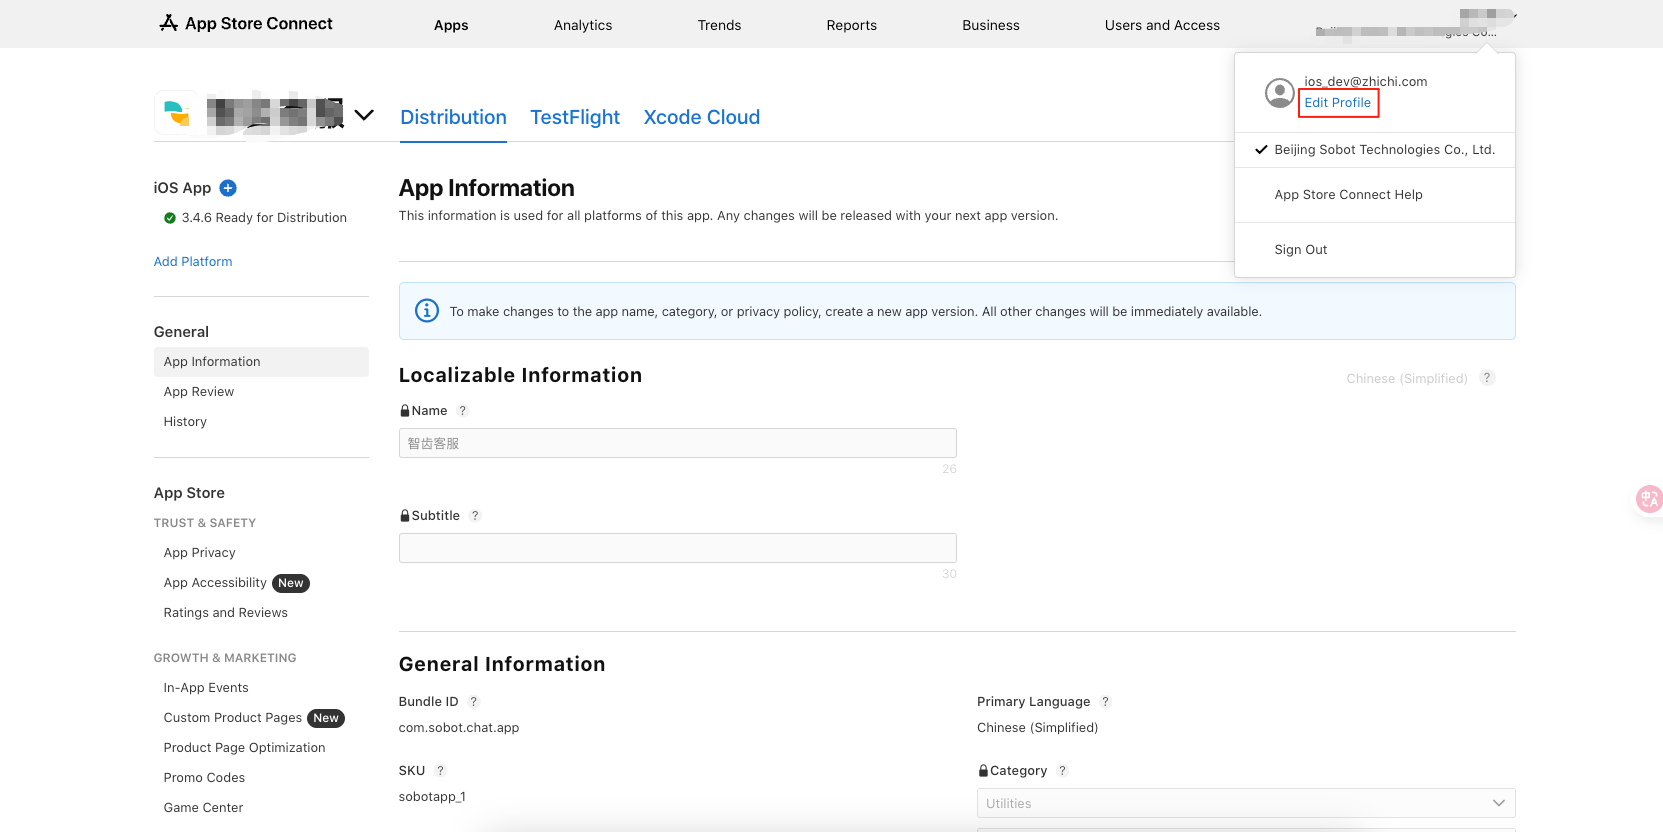This screenshot has width=1663, height=832.
Task: Click the user avatar icon in profile menu
Action: point(1279,93)
